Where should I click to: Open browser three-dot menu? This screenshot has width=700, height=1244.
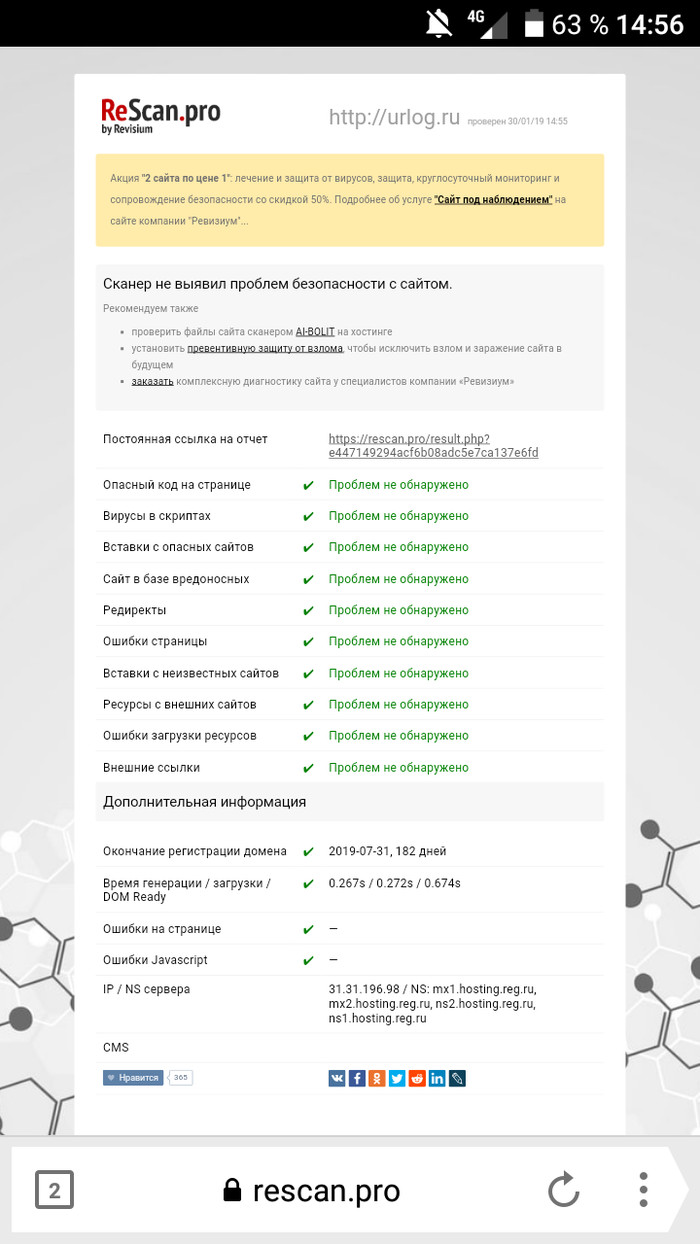pyautogui.click(x=644, y=1190)
